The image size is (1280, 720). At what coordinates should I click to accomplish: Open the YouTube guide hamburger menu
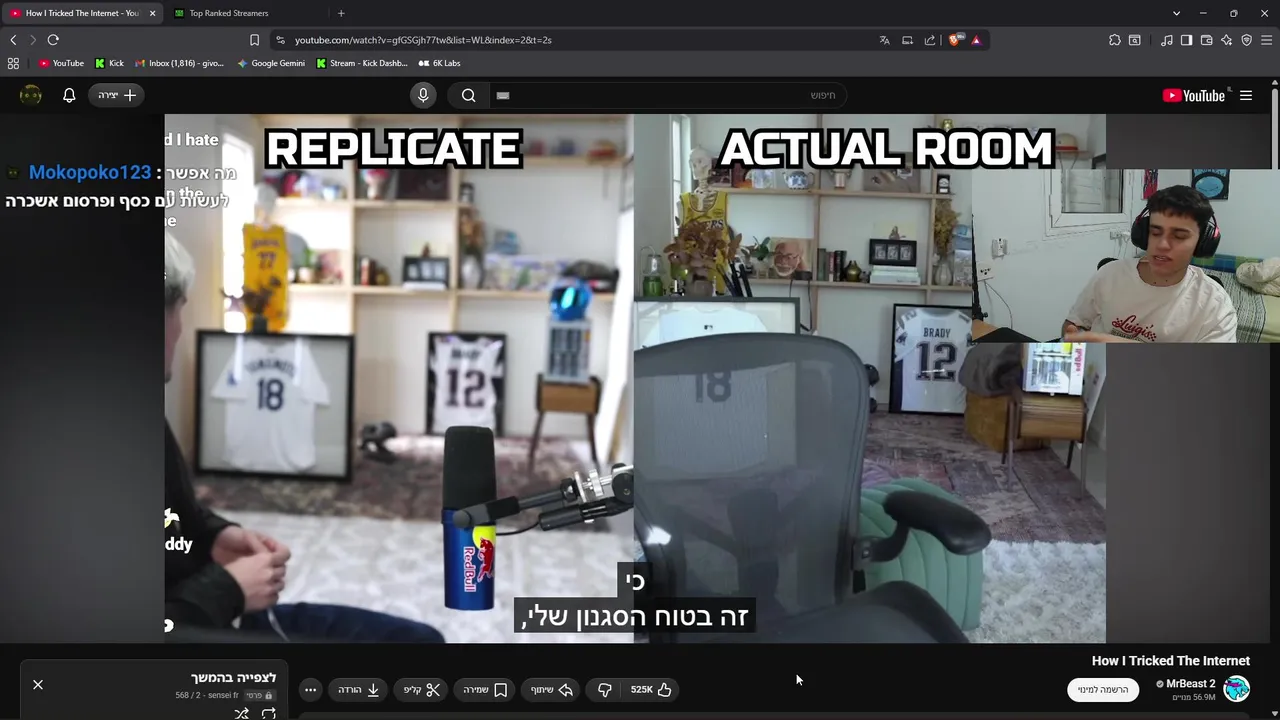coord(1246,95)
